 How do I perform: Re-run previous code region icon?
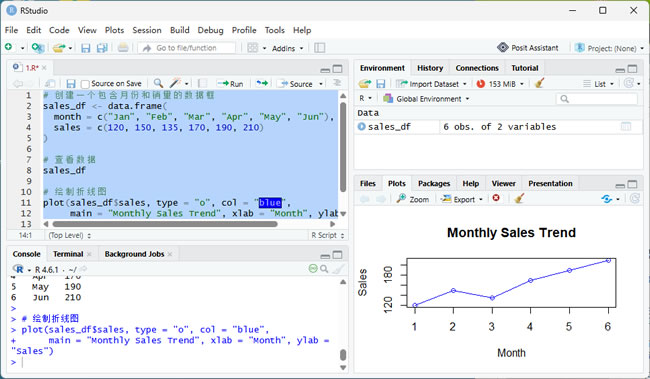point(262,83)
